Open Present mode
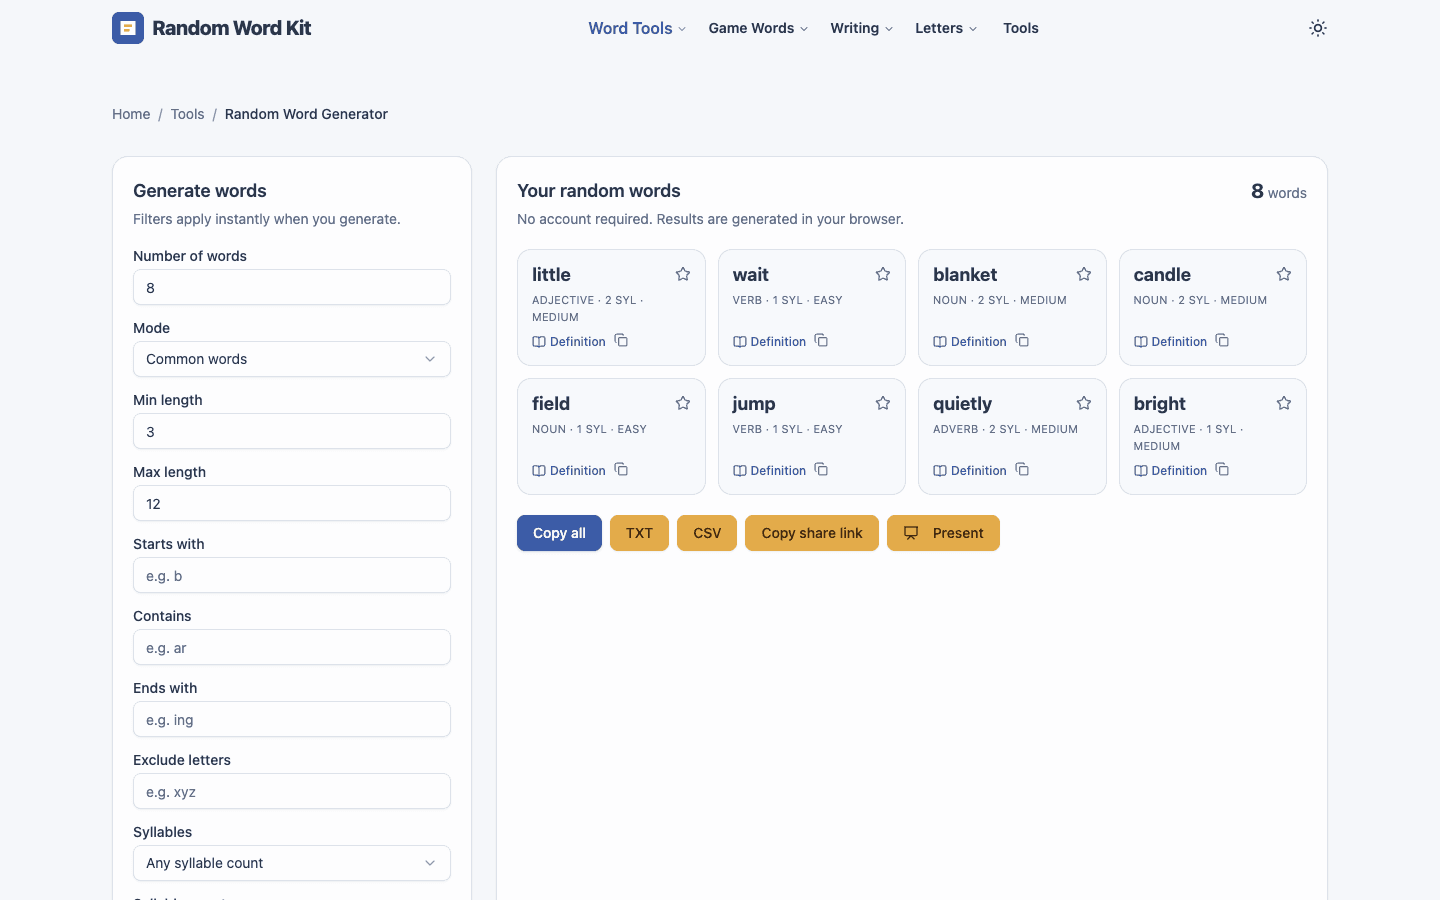1440x900 pixels. pos(943,533)
